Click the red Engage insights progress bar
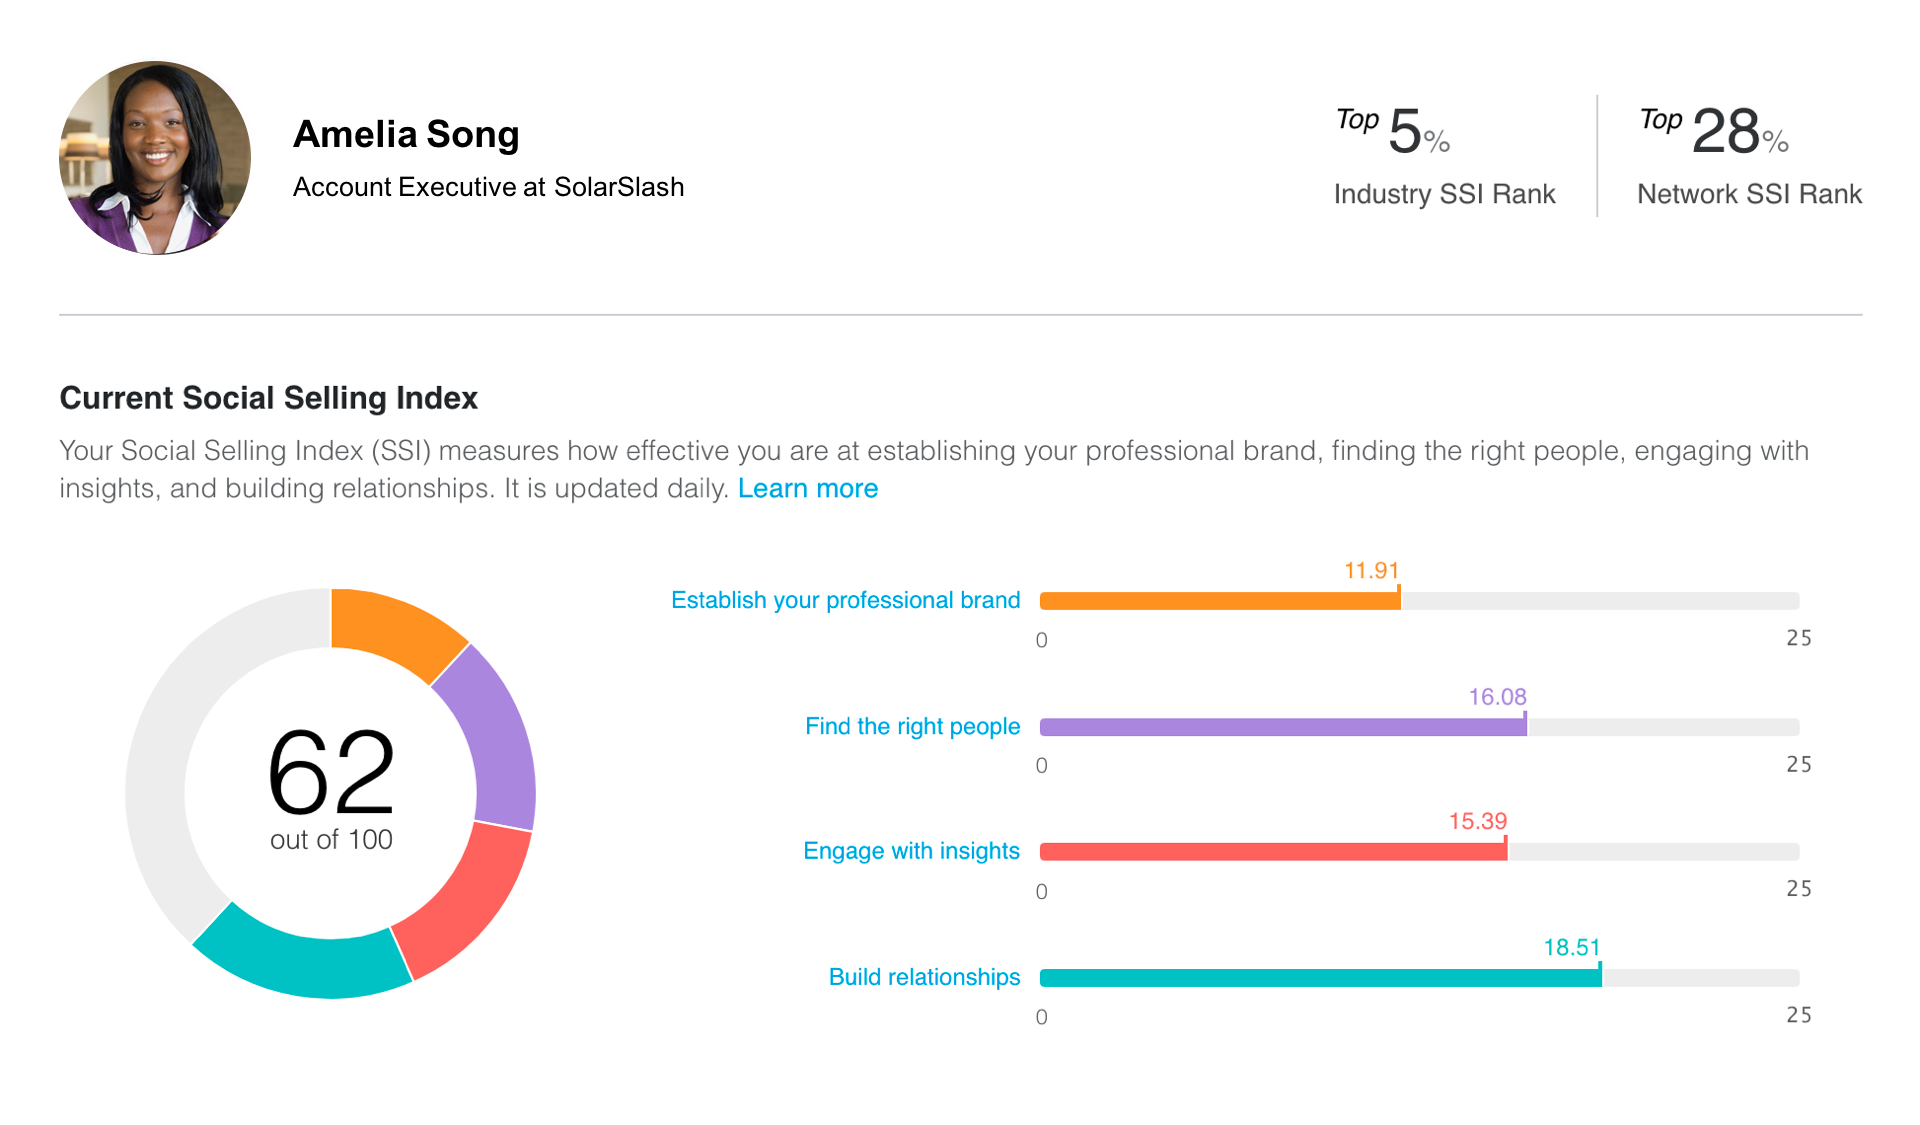 click(1272, 852)
